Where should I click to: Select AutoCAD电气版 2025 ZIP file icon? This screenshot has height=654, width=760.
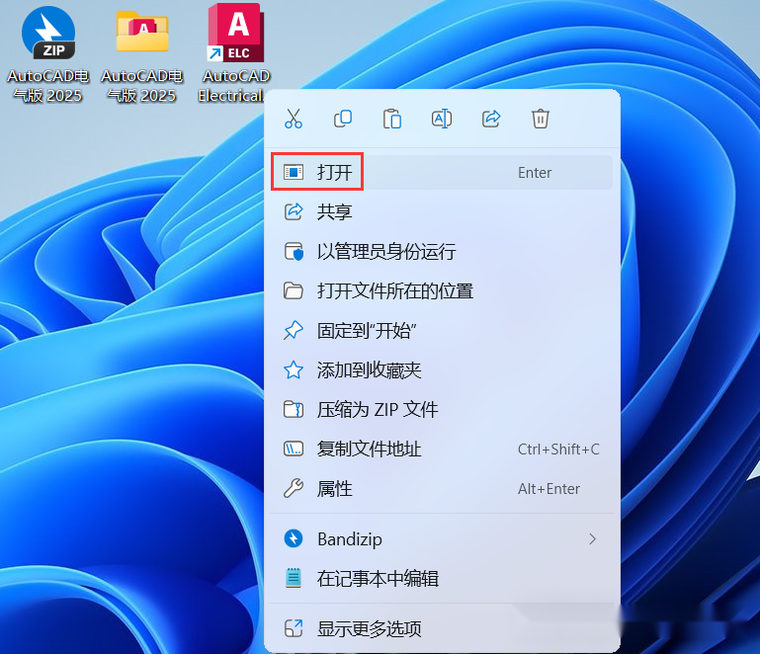tap(48, 53)
